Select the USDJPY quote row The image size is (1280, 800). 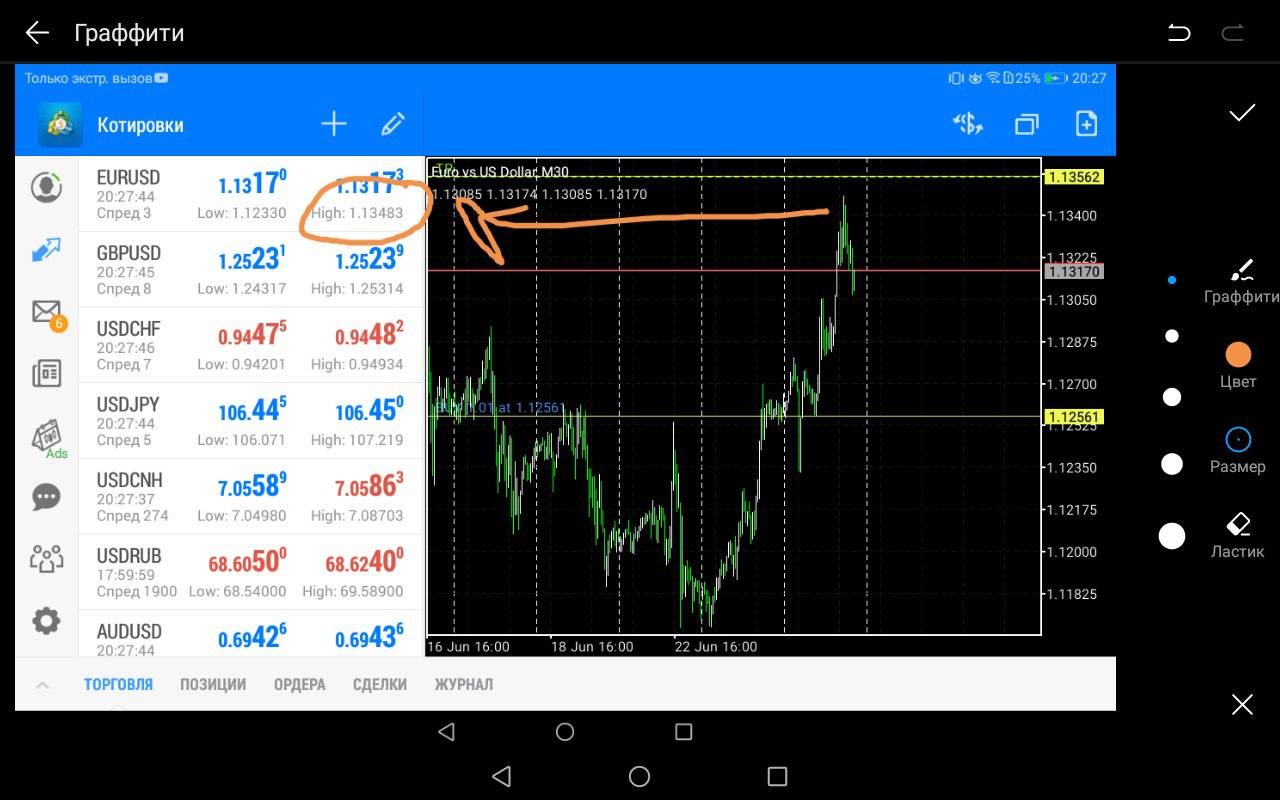[251, 421]
